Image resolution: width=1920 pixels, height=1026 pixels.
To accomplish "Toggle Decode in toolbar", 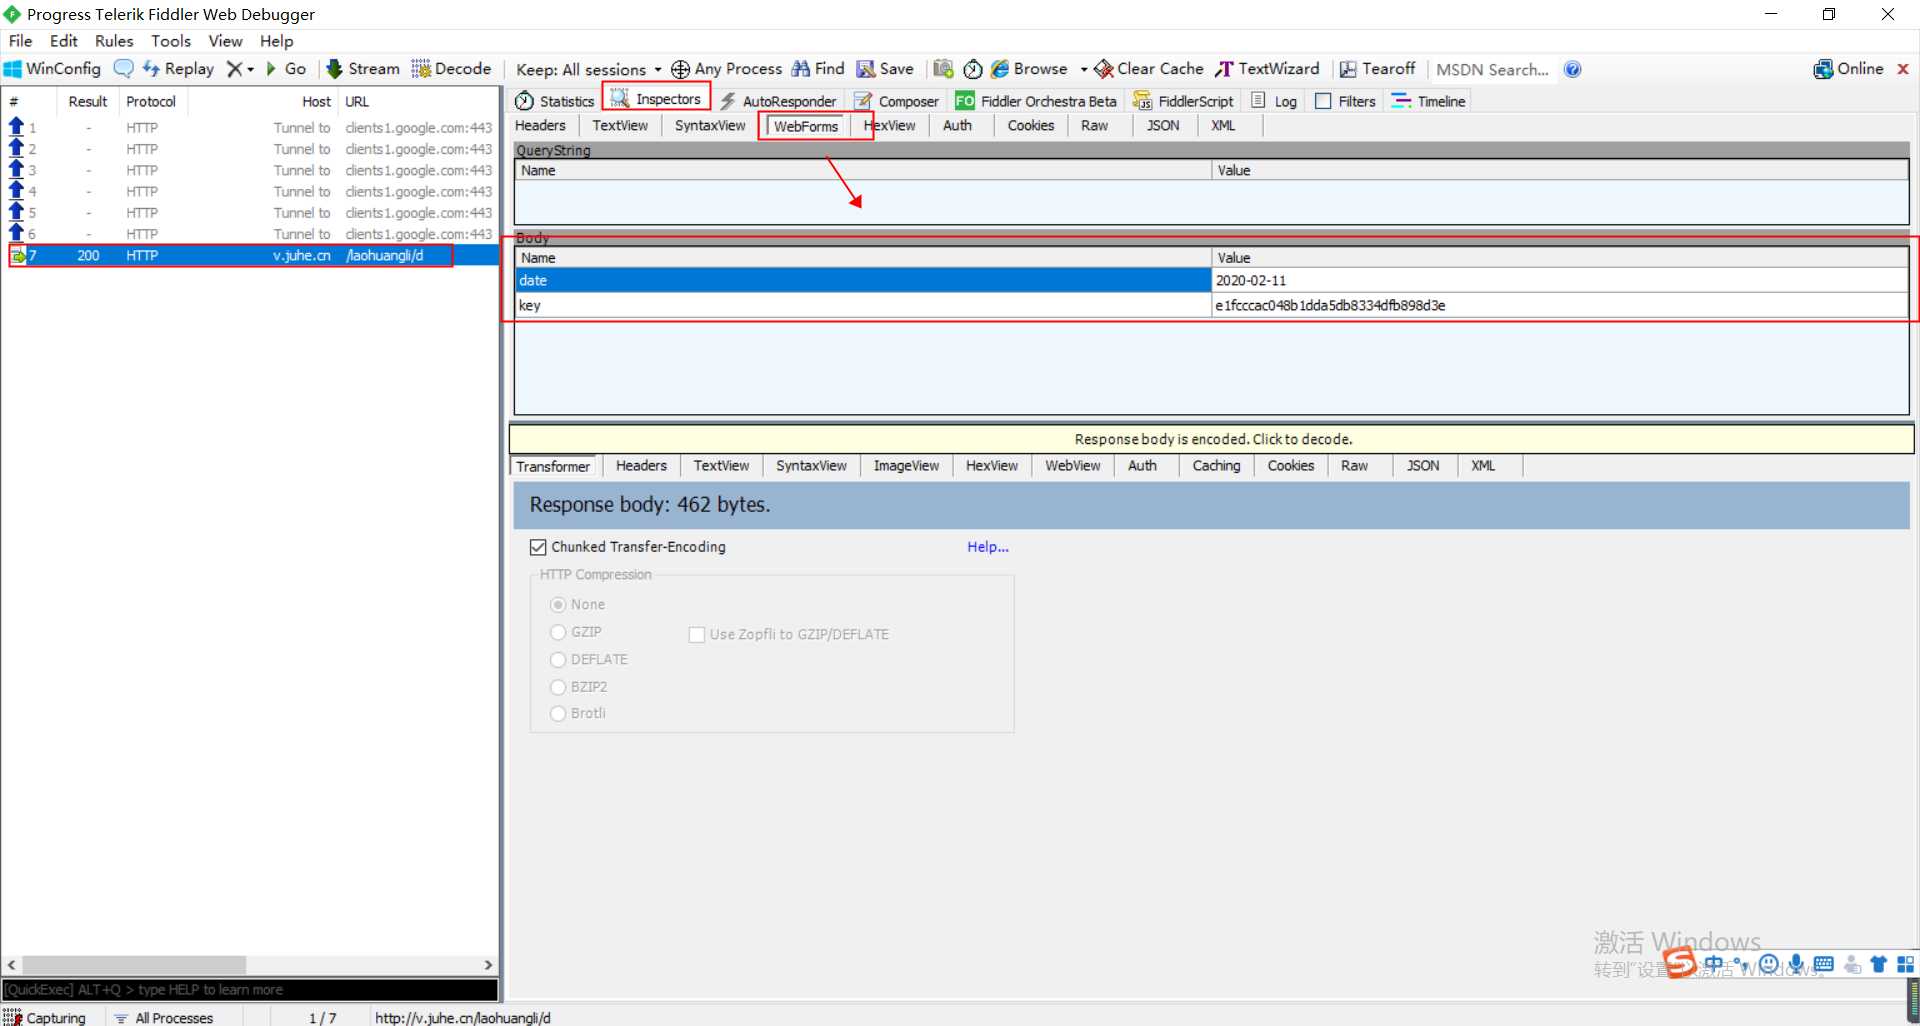I will [452, 69].
